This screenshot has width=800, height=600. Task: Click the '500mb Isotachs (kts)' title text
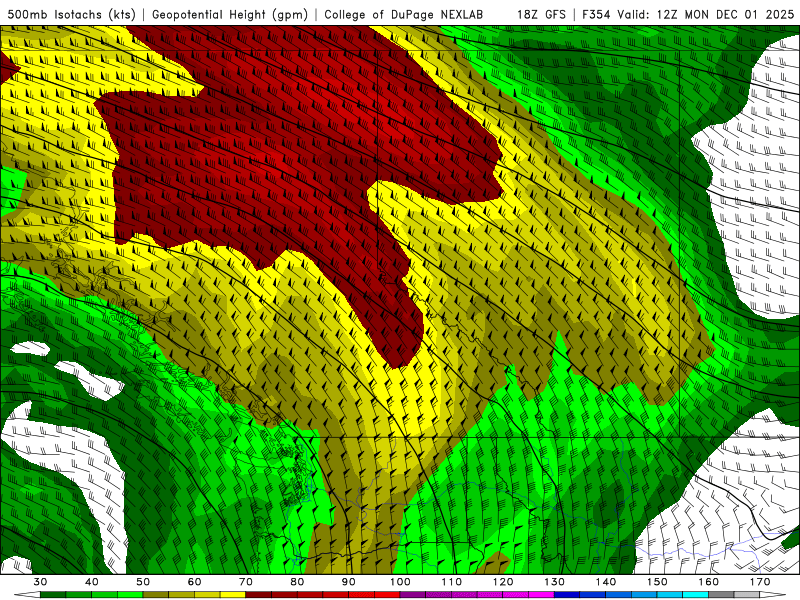(x=72, y=14)
